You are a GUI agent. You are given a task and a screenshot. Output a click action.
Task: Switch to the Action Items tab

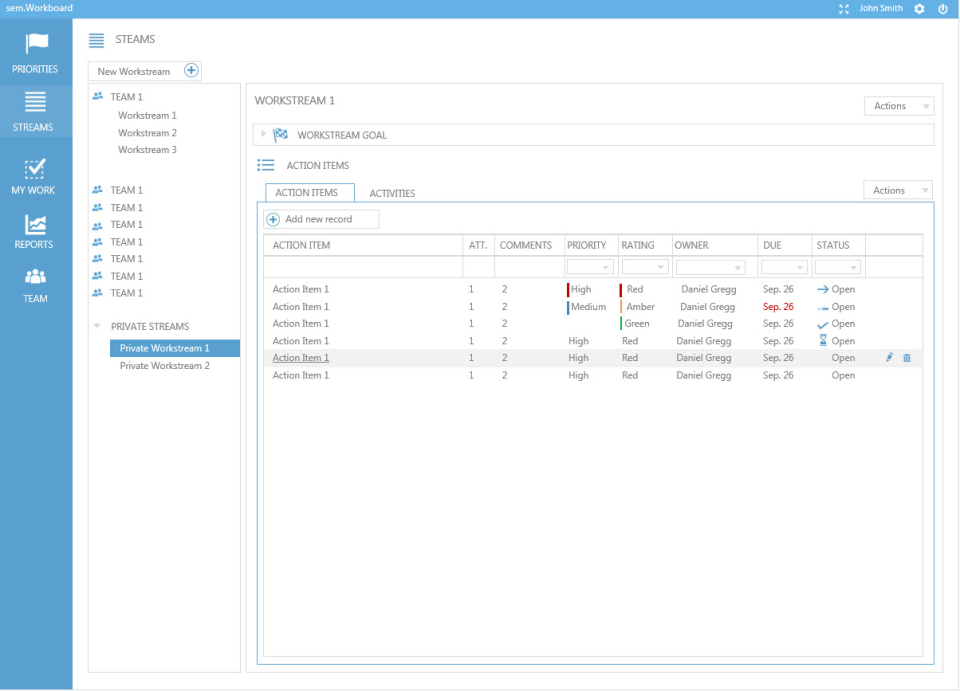(310, 193)
